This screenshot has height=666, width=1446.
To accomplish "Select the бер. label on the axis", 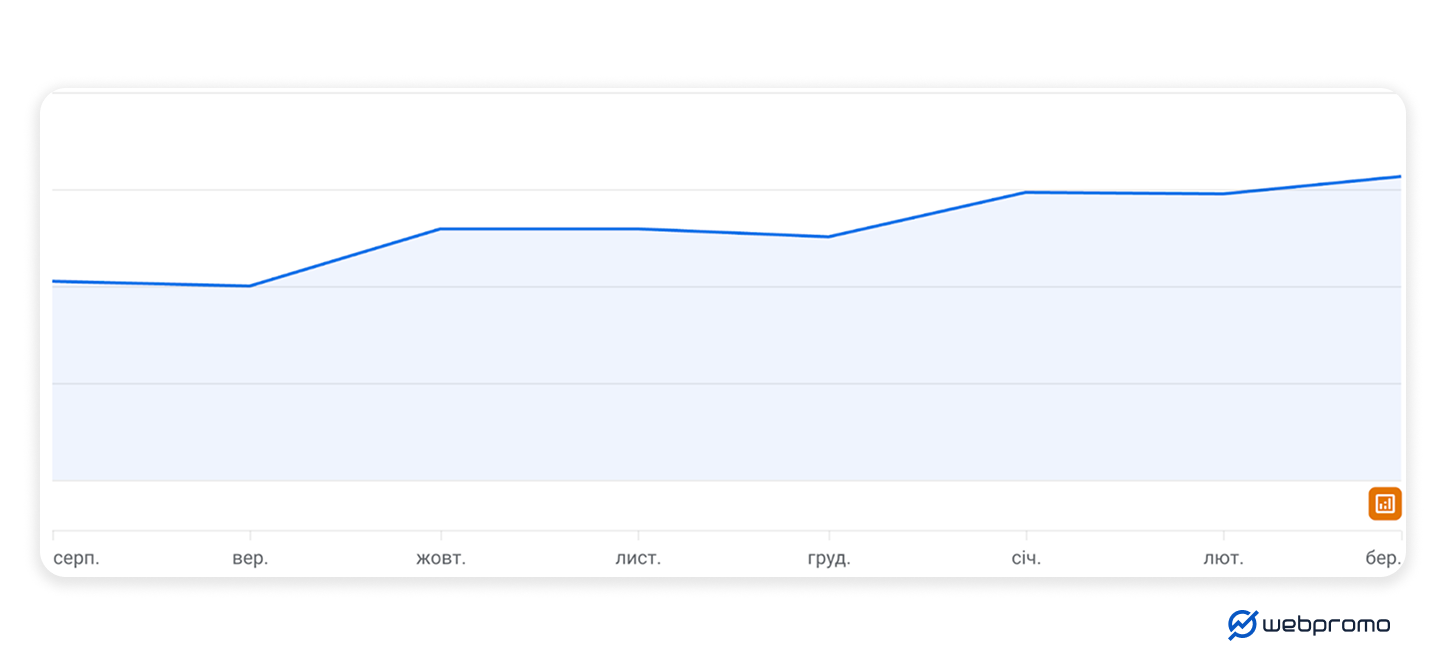I will coord(1384,558).
